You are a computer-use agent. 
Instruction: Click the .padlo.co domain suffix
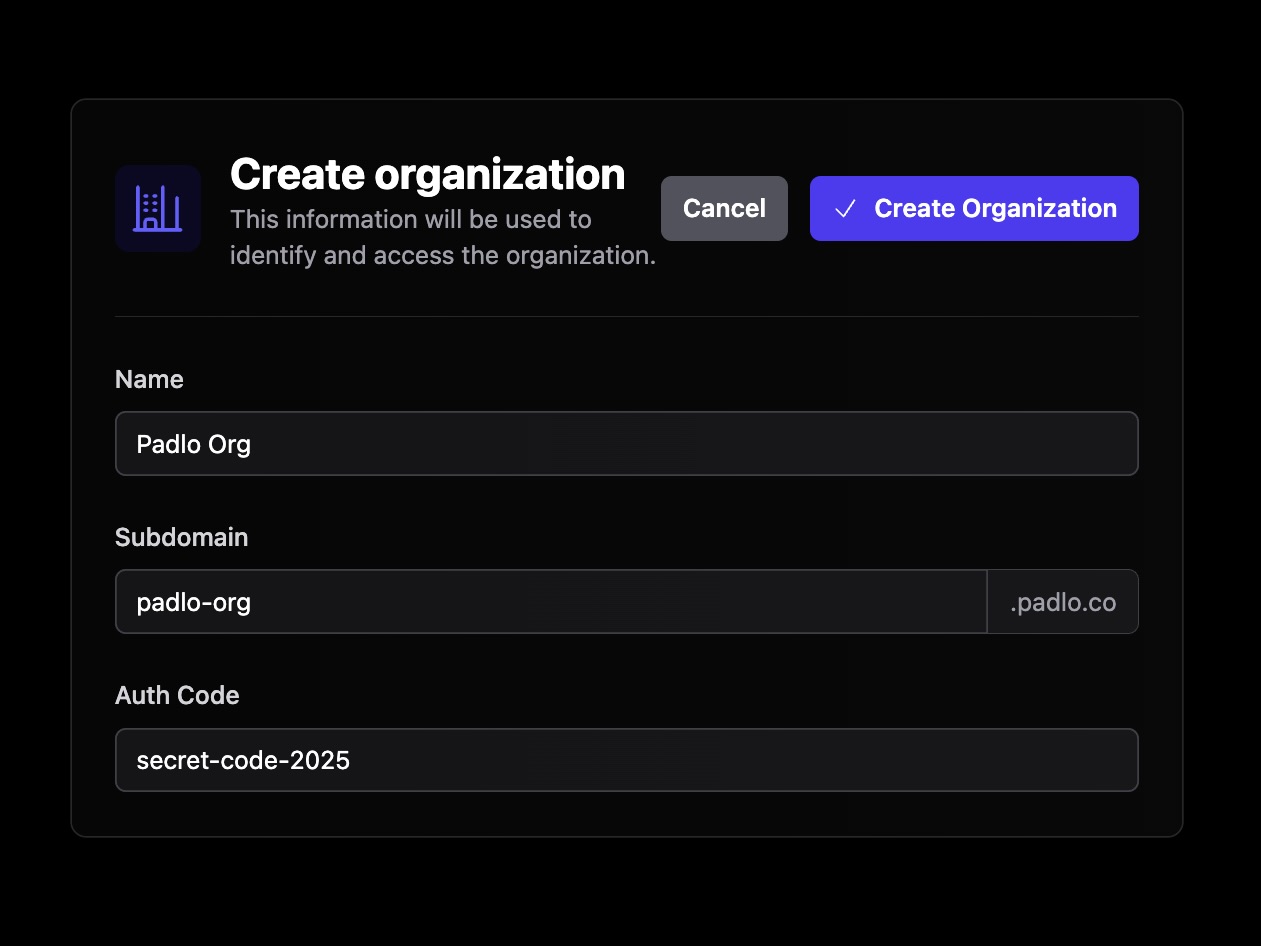(x=1063, y=602)
